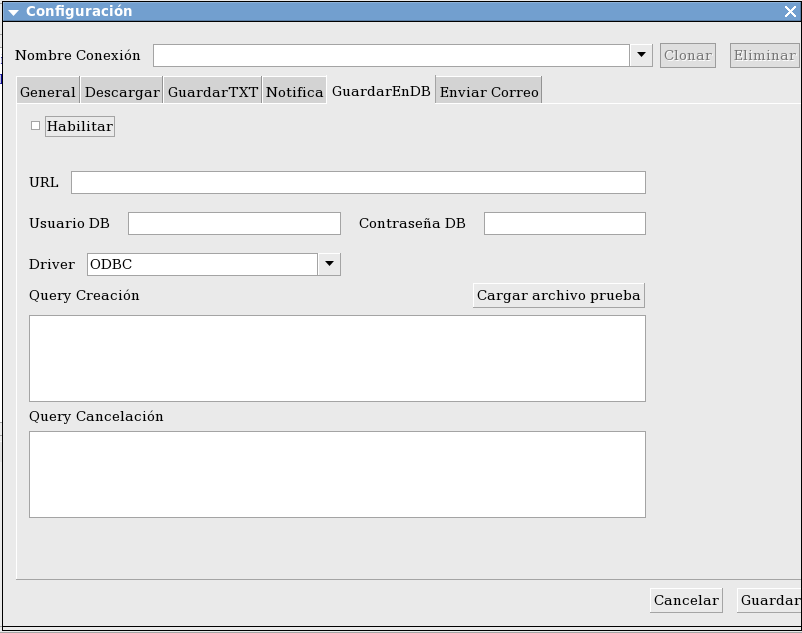The image size is (802, 633).
Task: Select the GuardarTXT tab
Action: (212, 92)
